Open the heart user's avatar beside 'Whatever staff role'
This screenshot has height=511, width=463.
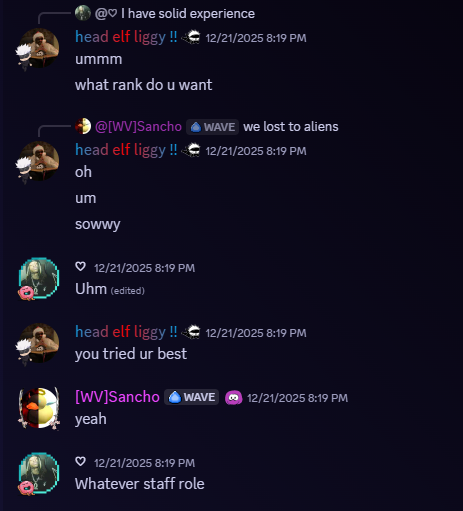coord(39,472)
